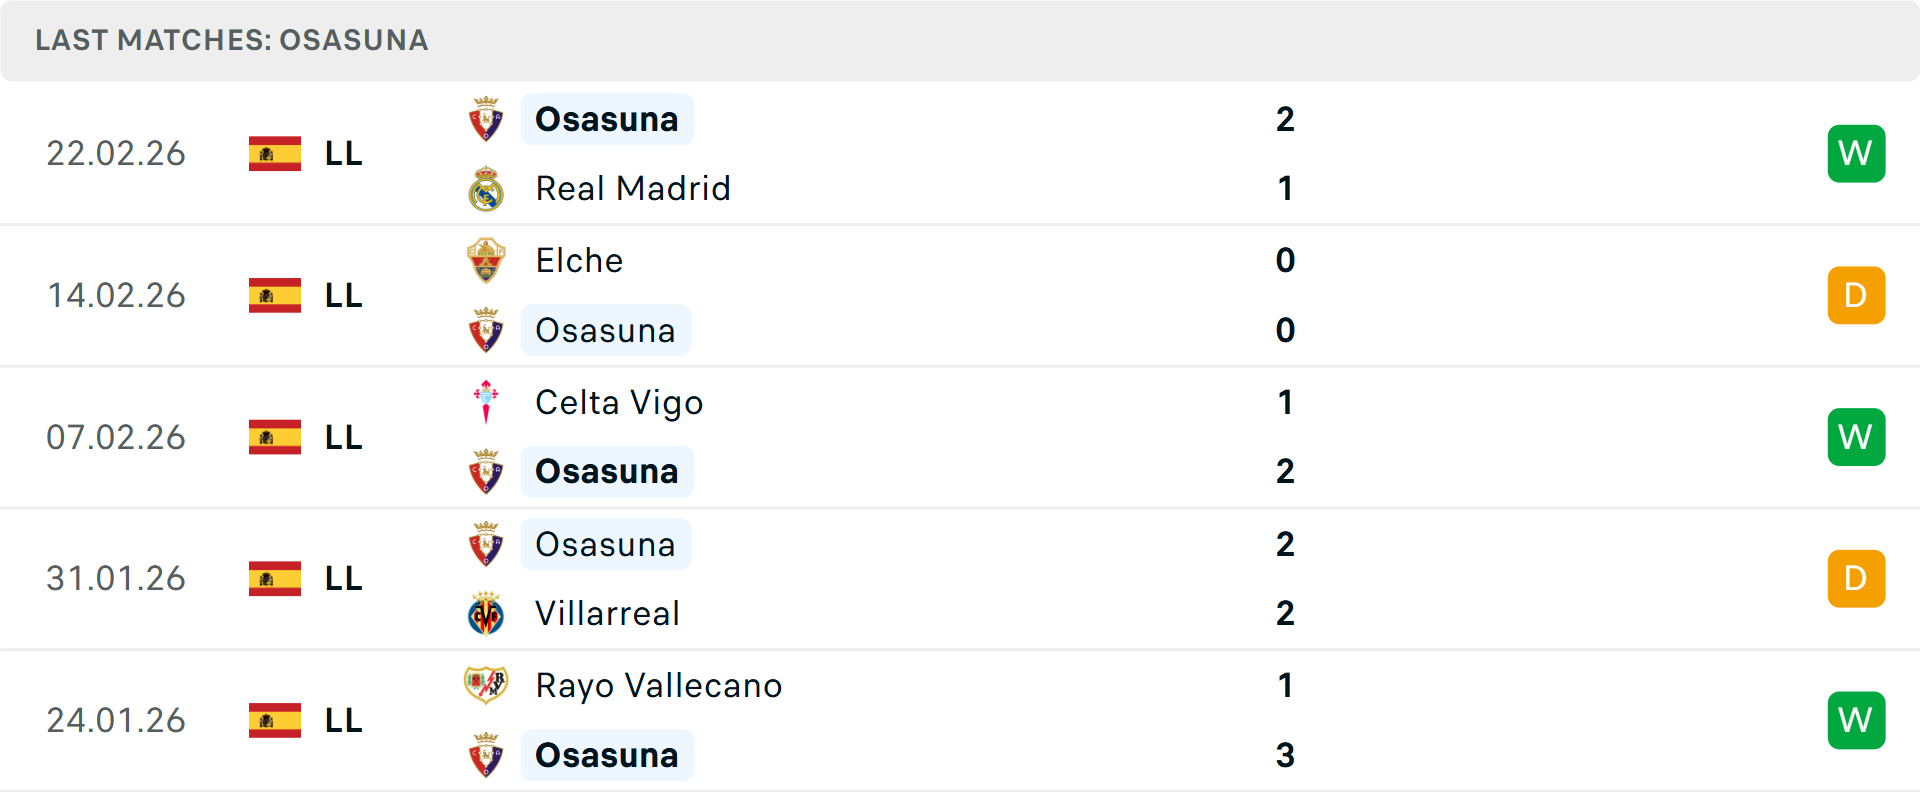The image size is (1920, 792).
Task: Click the Osasuna crest in the Elche fixture
Action: tap(486, 330)
